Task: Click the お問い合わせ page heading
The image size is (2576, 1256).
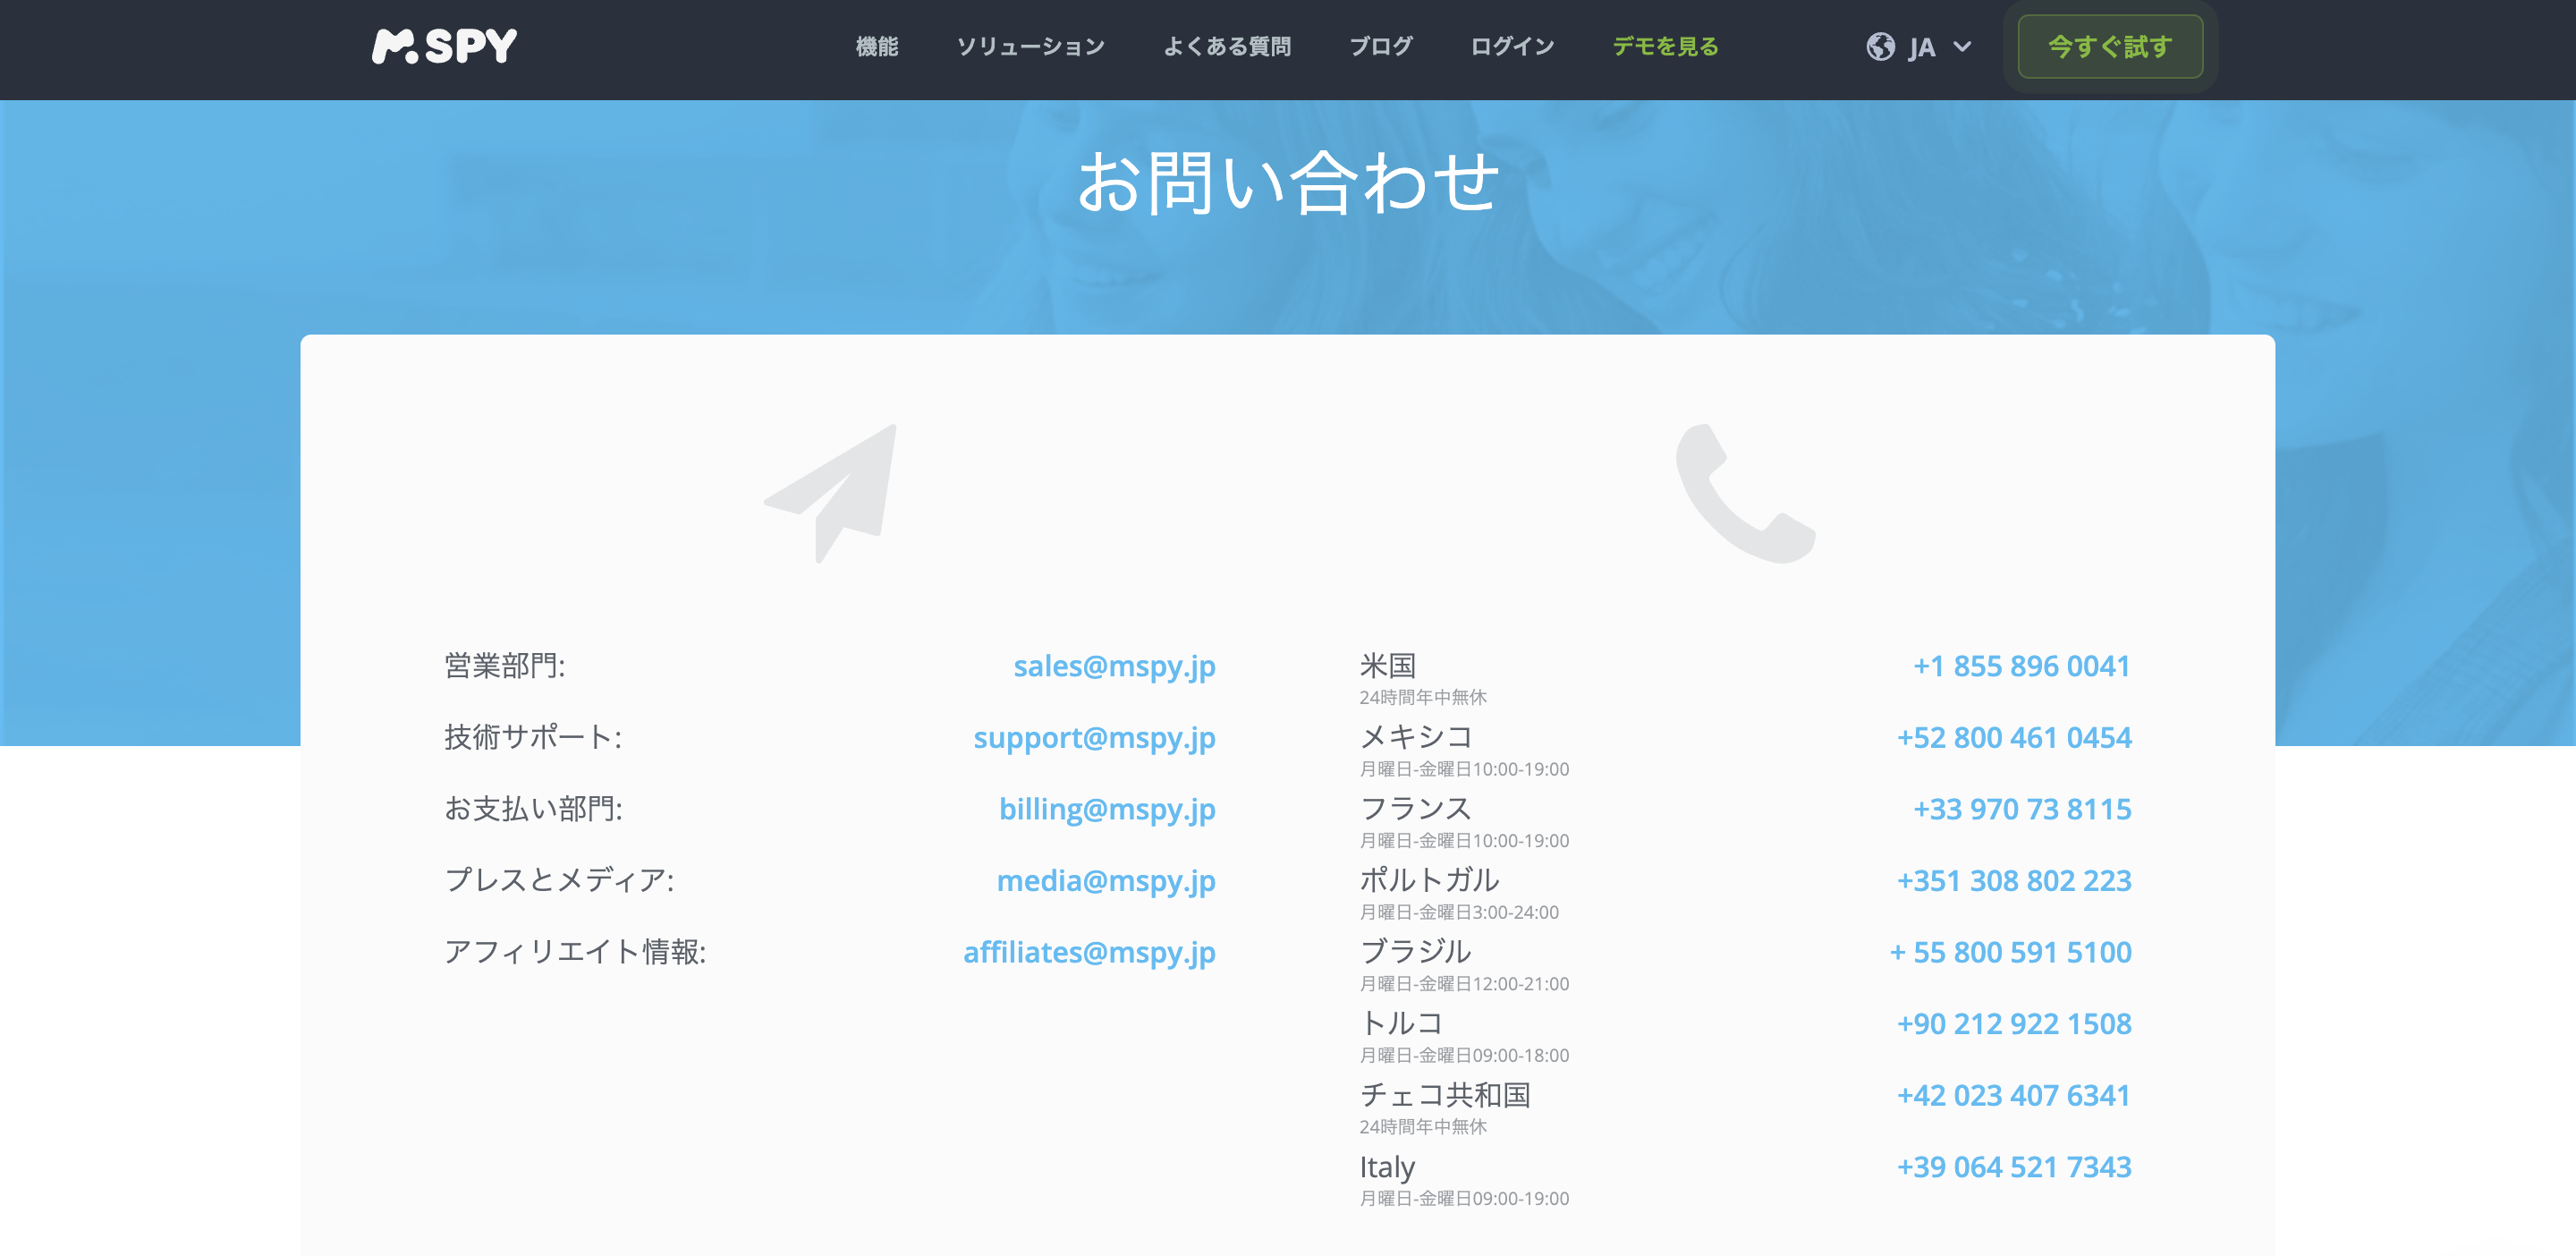Action: click(1288, 183)
